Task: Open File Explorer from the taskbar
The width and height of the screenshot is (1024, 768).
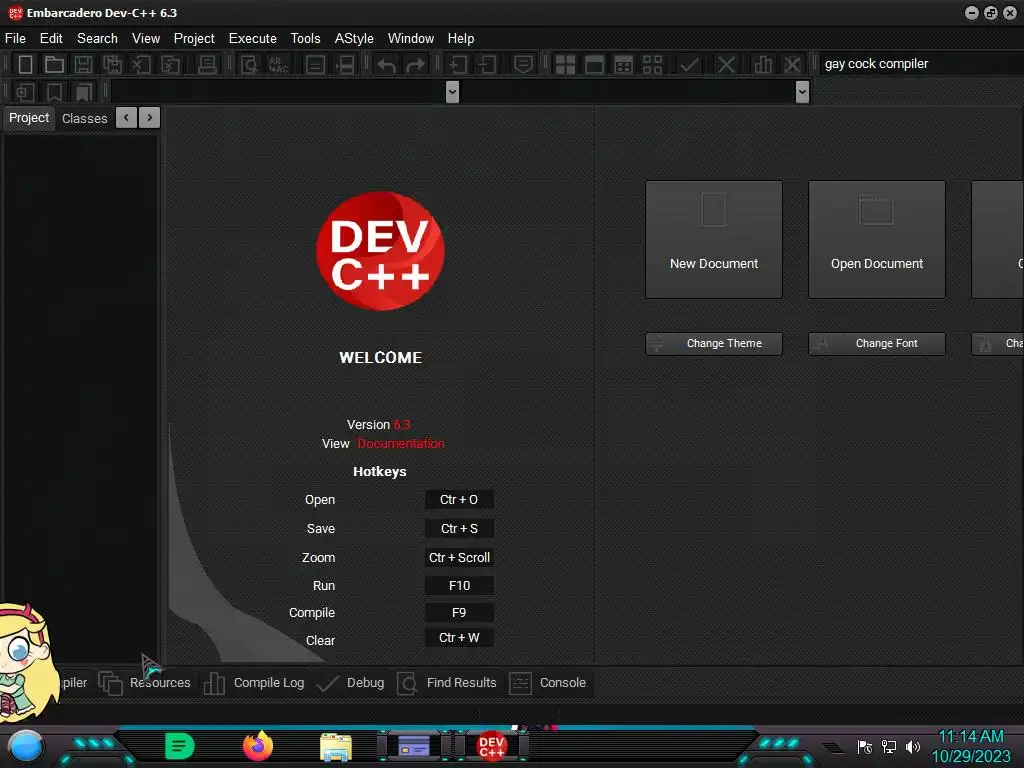Action: (336, 747)
